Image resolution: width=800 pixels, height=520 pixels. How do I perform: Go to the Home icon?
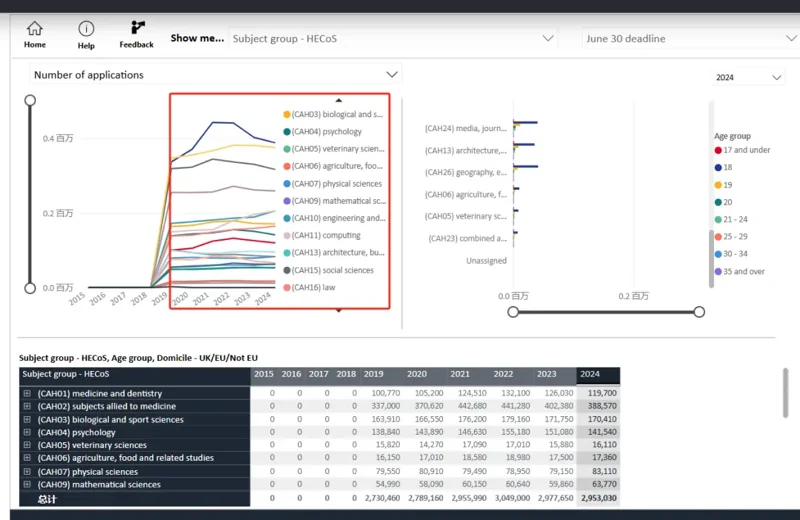pos(35,29)
